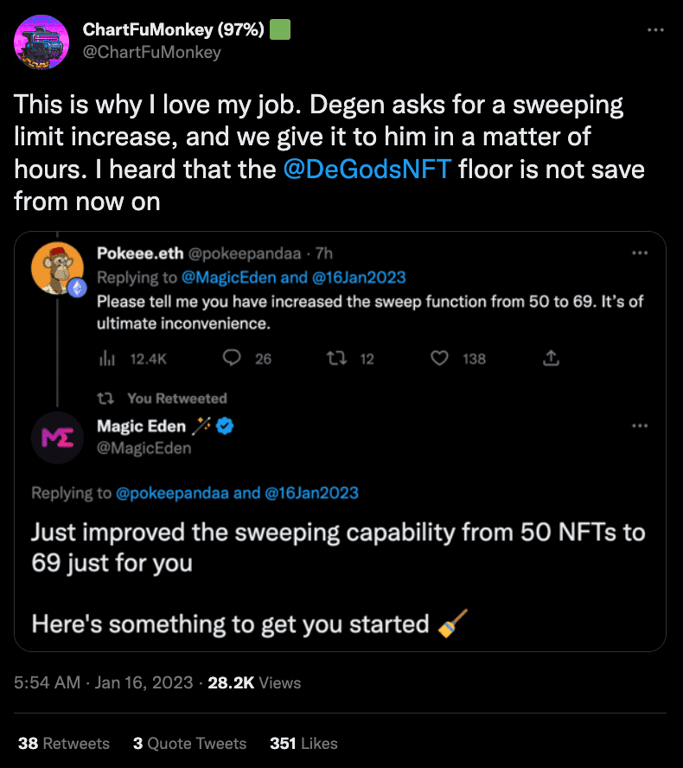Click the reply bubble icon with 26
This screenshot has width=683, height=768.
[232, 358]
